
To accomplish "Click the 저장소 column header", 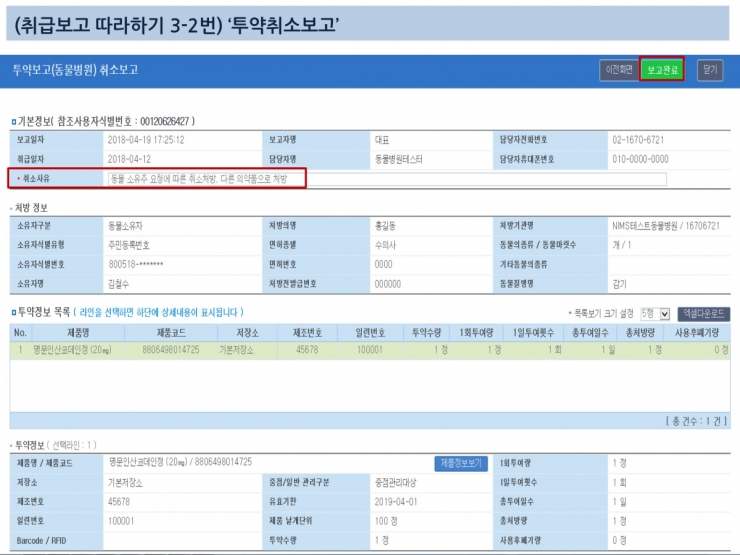I will coord(243,332).
